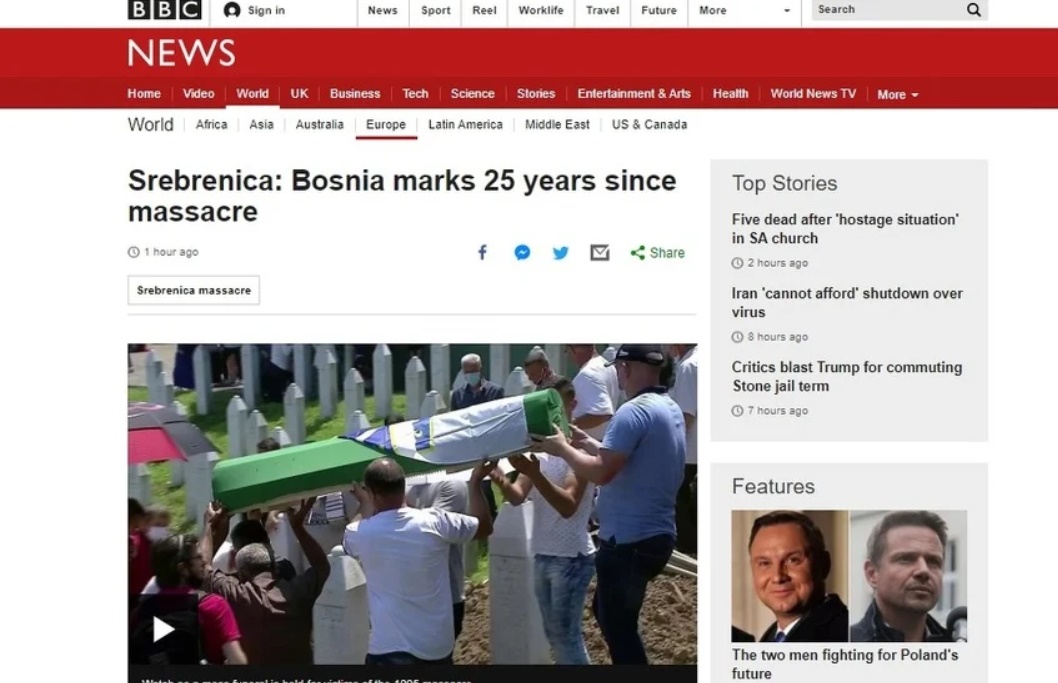Screen dimensions: 1058x683
Task: Open 'Five dead after hostage situation' story
Action: [845, 229]
